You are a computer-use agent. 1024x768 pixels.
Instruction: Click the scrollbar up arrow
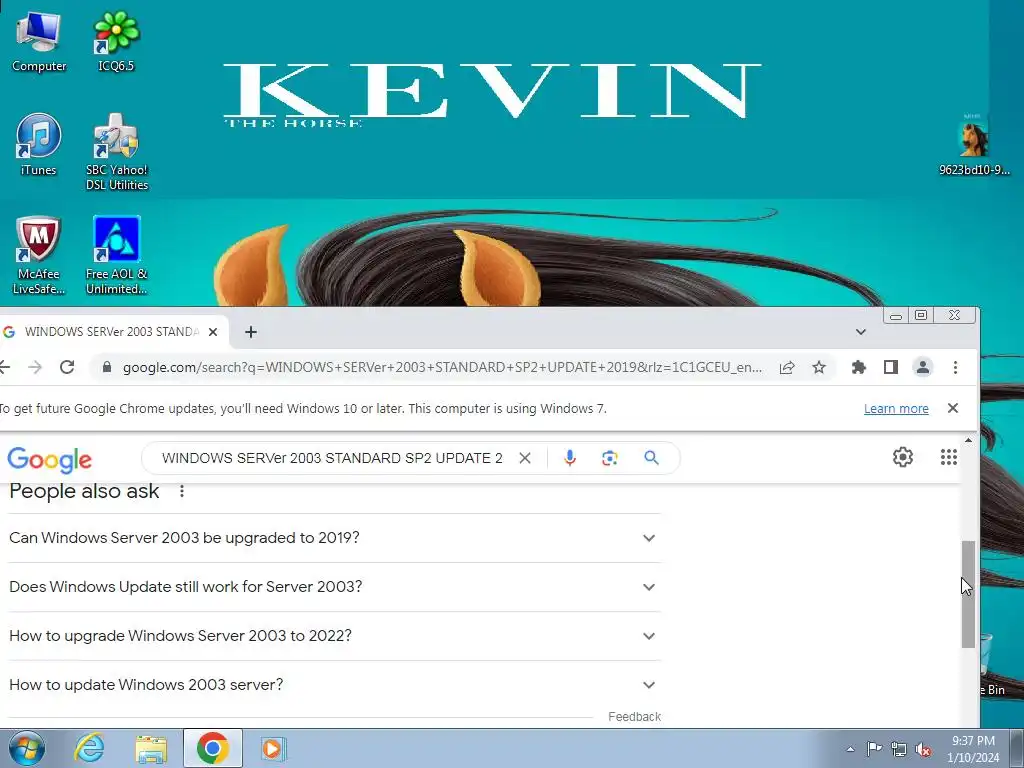(968, 441)
